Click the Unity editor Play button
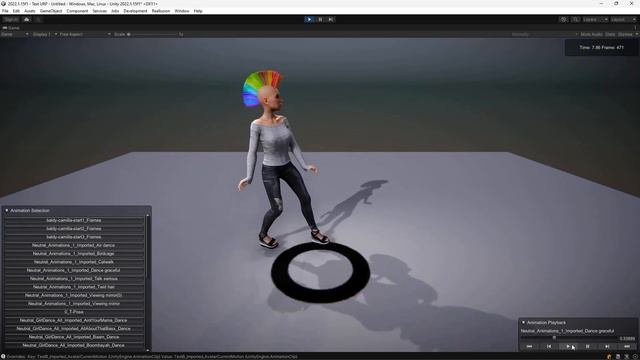The image size is (640, 360). 309,19
